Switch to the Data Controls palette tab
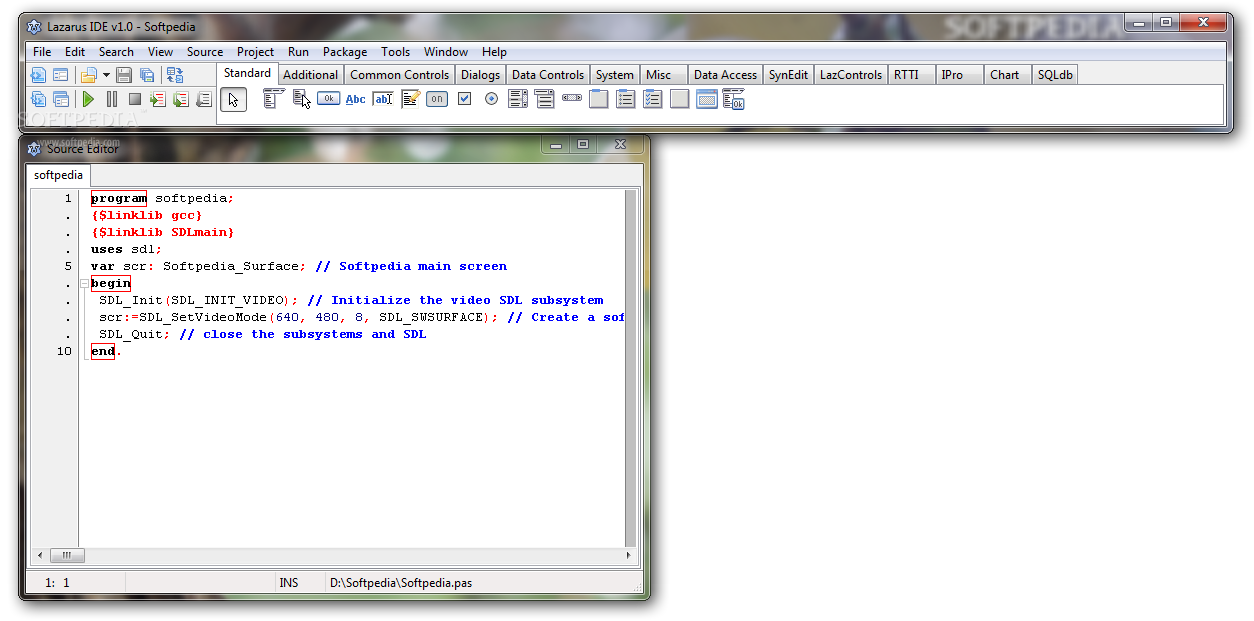This screenshot has height=621, width=1254. [548, 75]
